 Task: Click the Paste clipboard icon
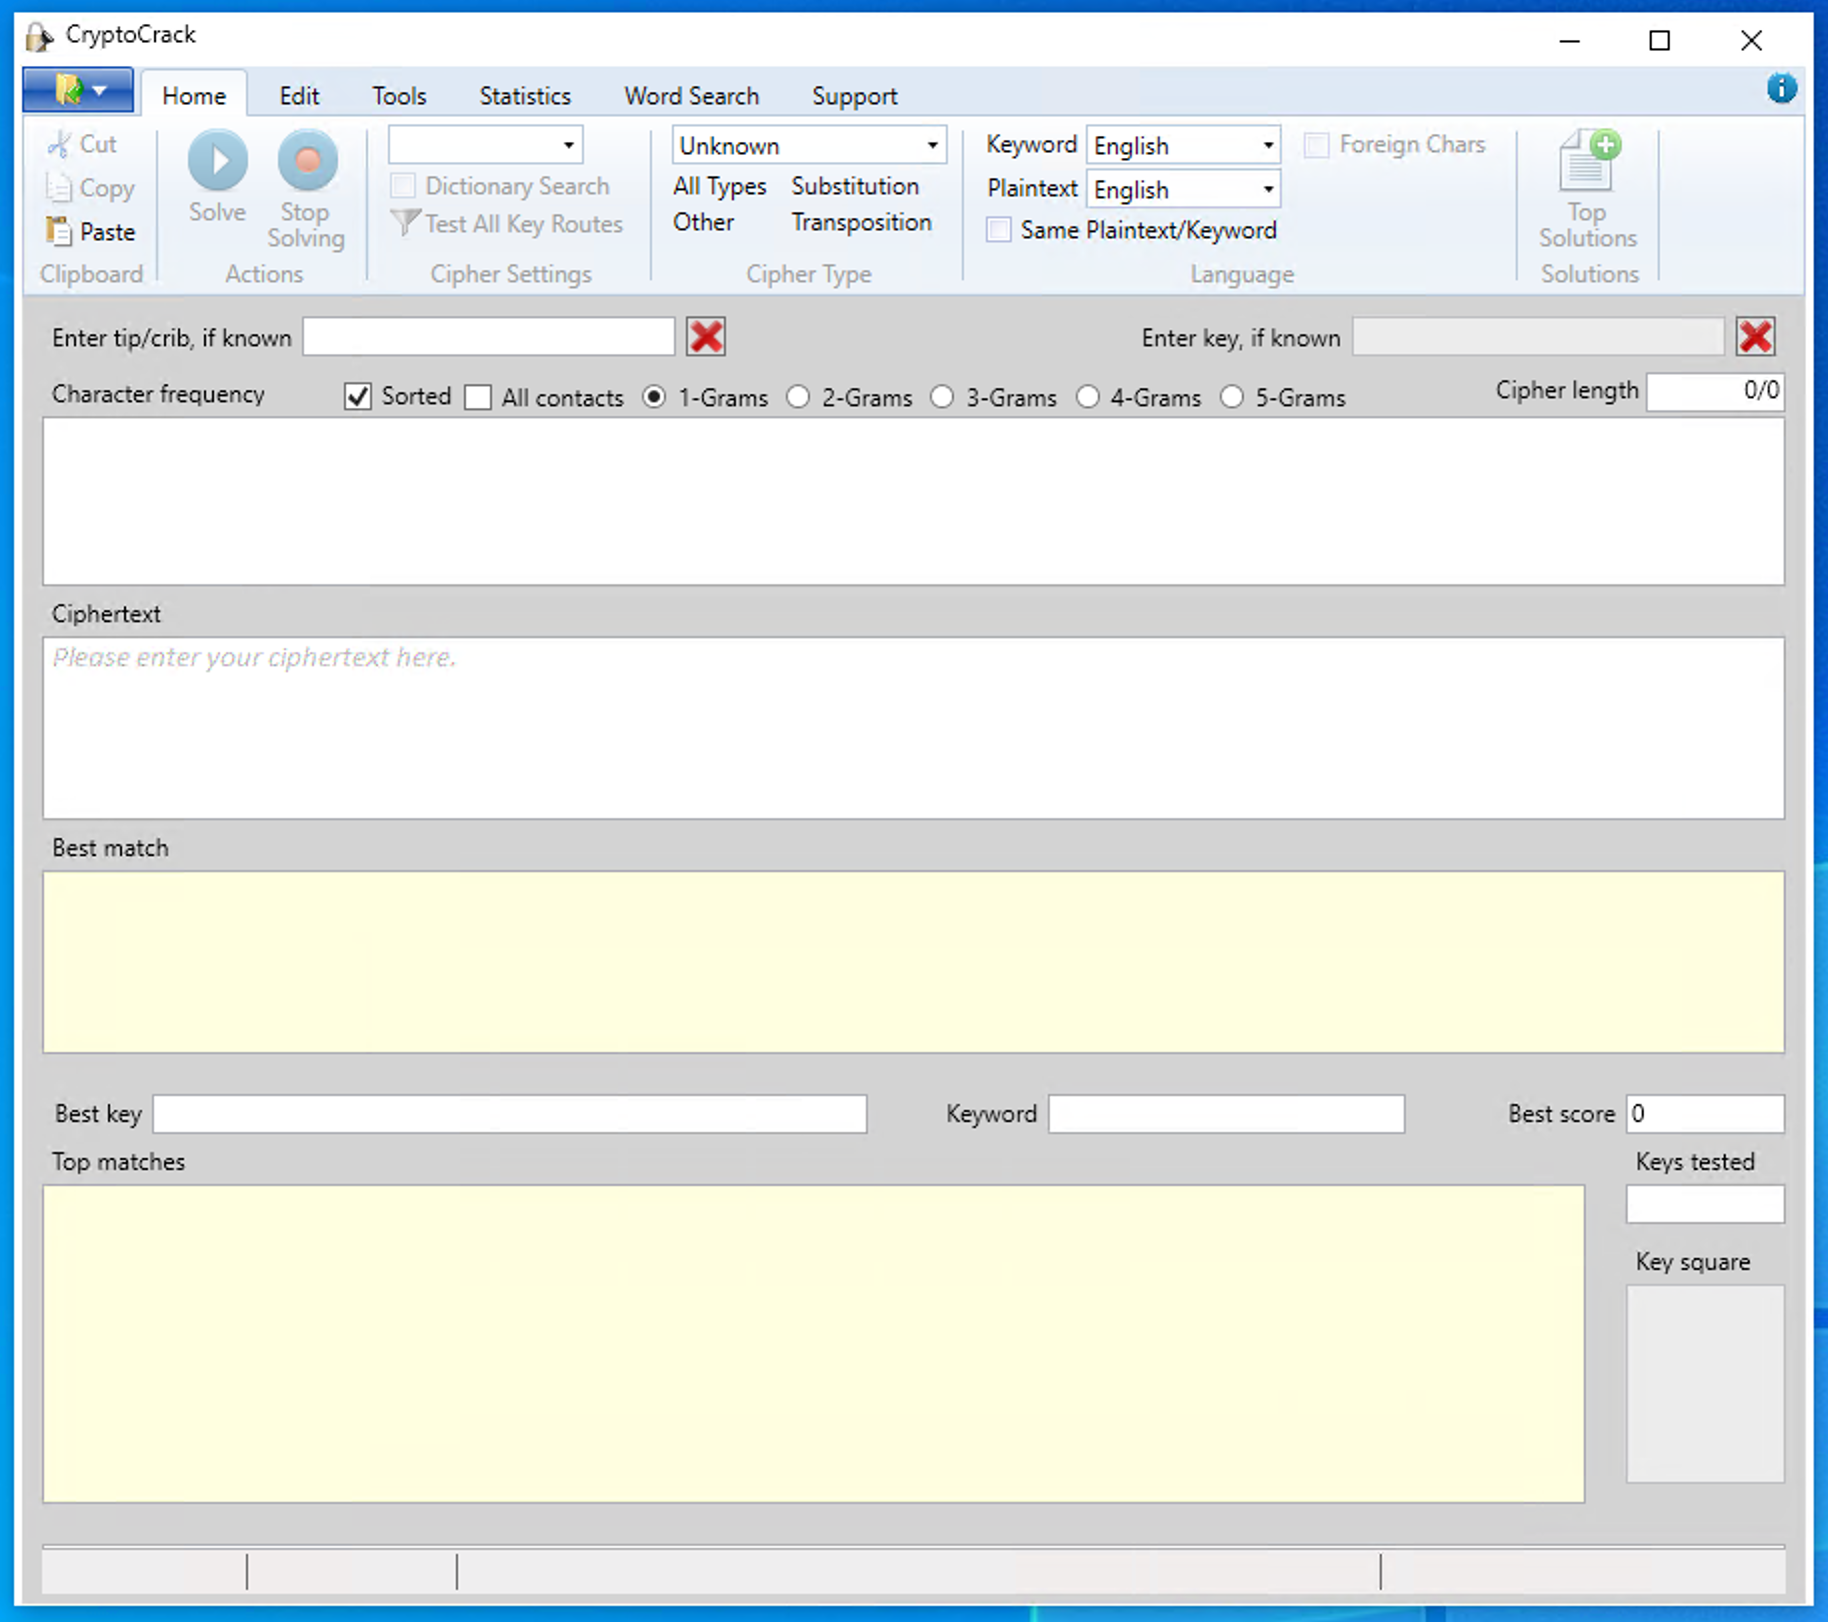59,231
